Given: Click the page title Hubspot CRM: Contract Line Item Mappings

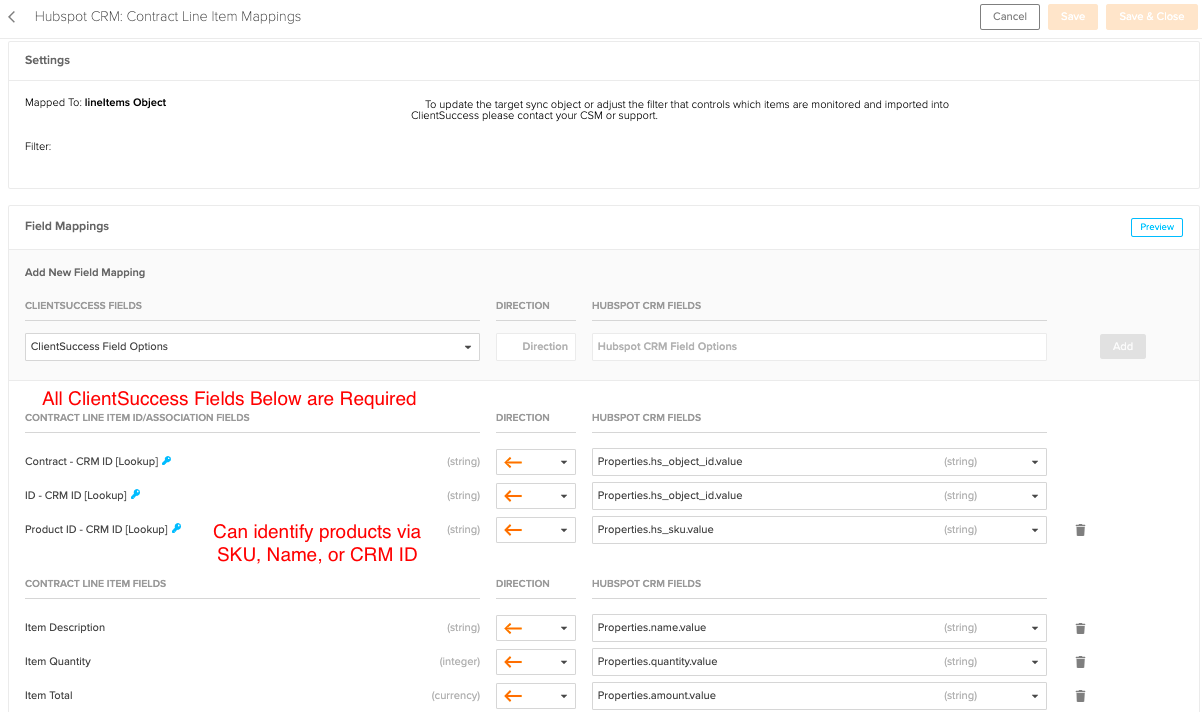Looking at the screenshot, I should [168, 17].
